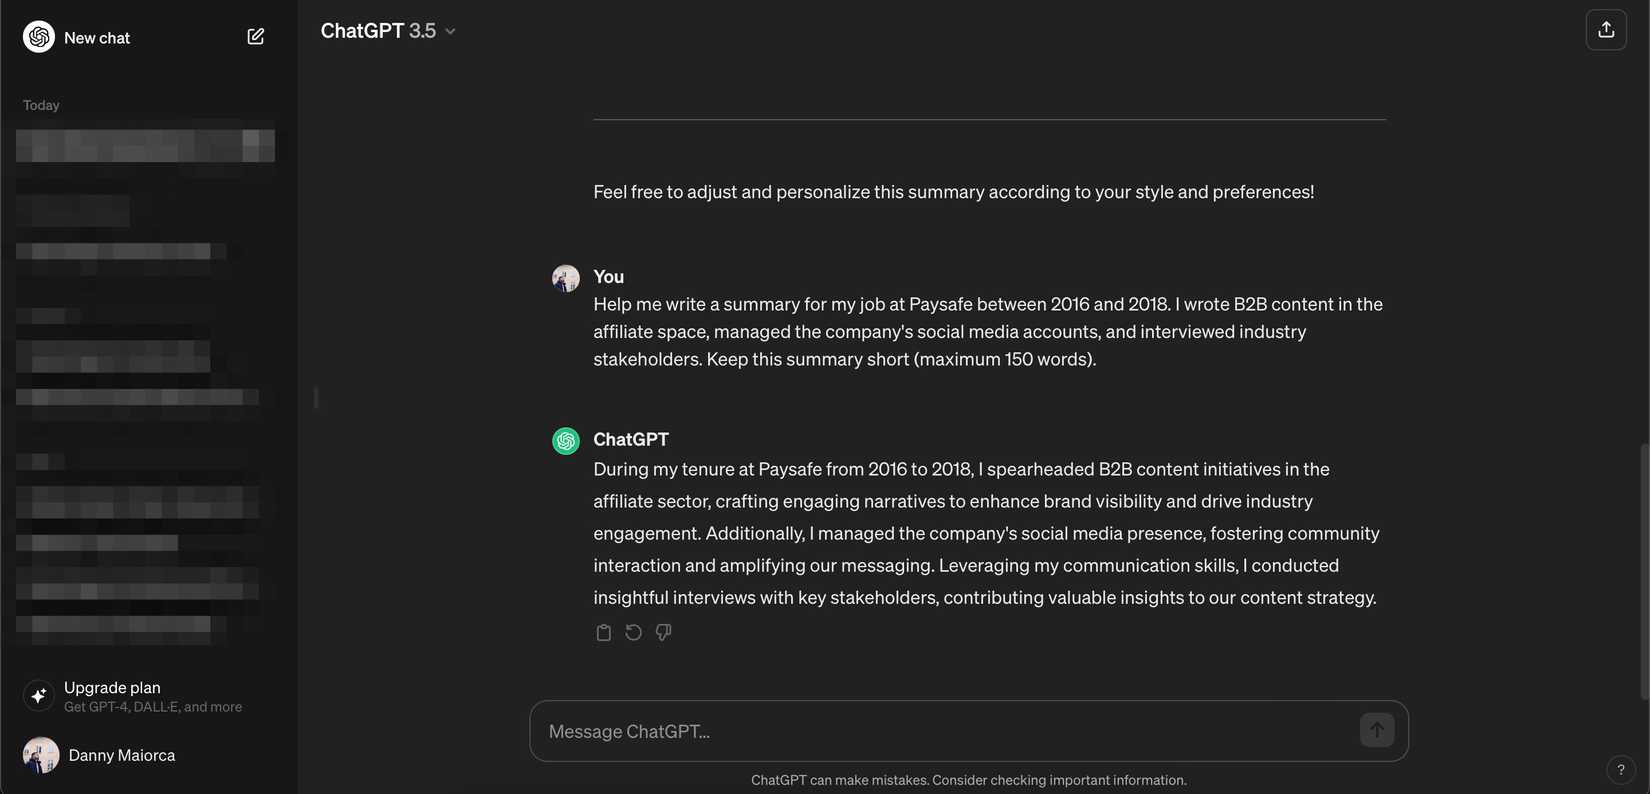
Task: Open help via the question mark icon
Action: 1620,769
